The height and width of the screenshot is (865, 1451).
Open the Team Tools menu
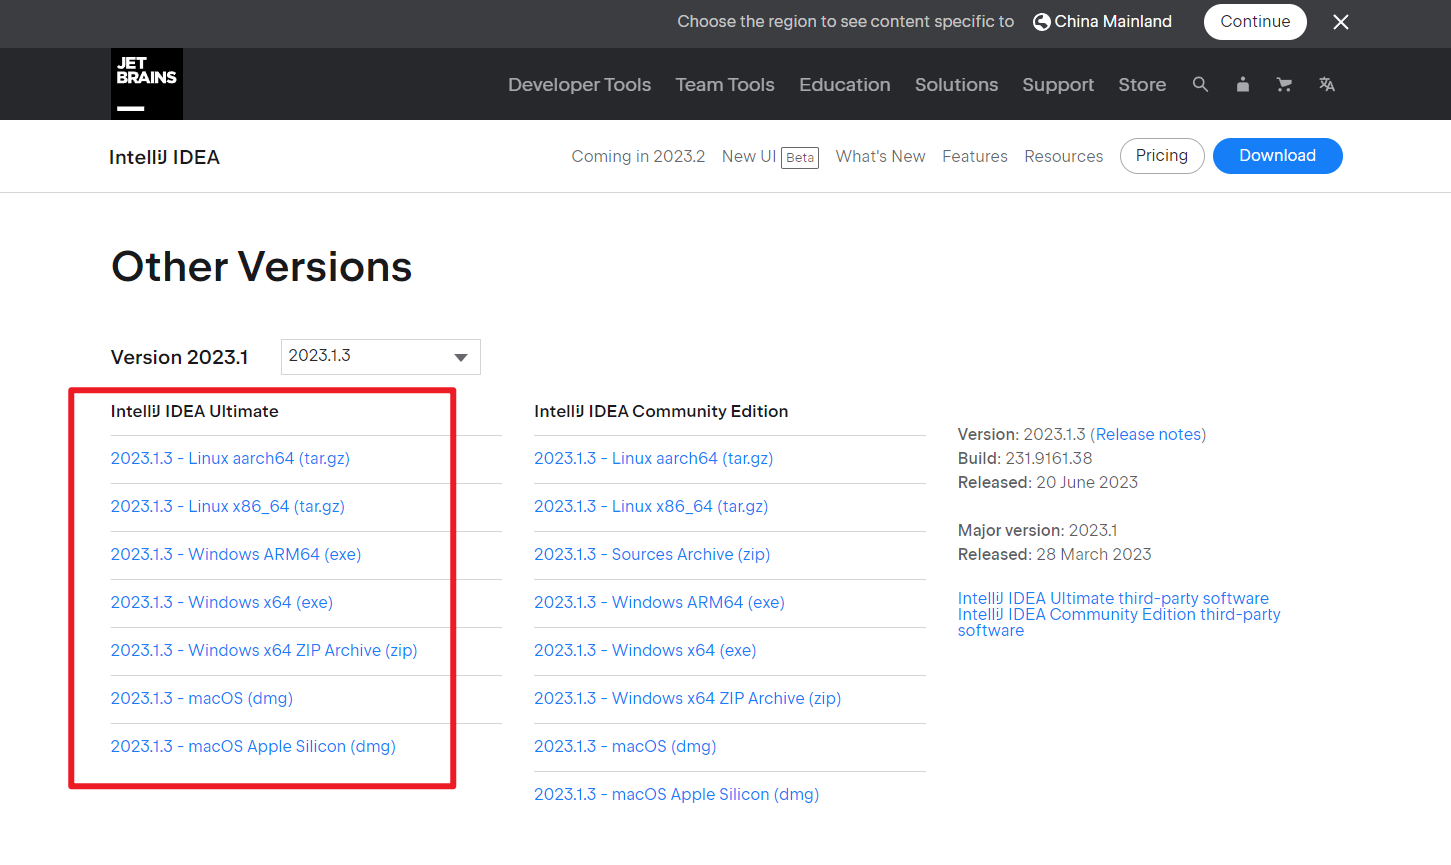725,85
